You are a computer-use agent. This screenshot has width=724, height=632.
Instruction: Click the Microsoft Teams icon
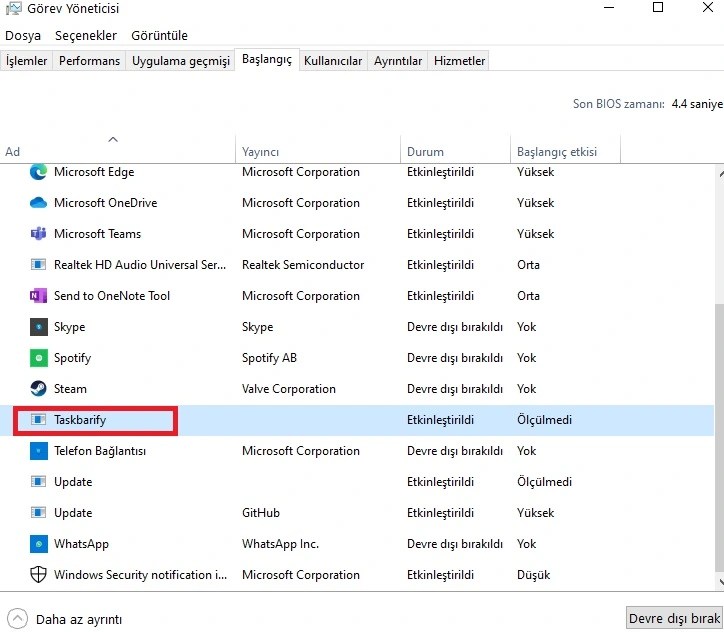pos(38,234)
